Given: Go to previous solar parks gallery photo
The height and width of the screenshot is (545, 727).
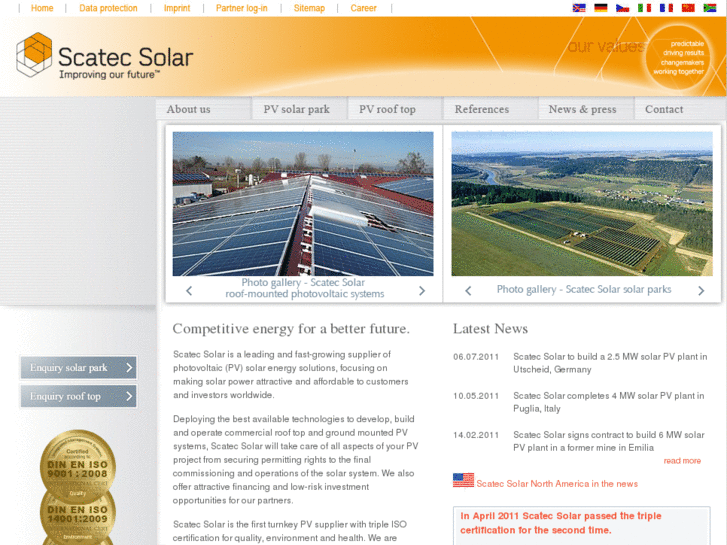Looking at the screenshot, I should [468, 291].
